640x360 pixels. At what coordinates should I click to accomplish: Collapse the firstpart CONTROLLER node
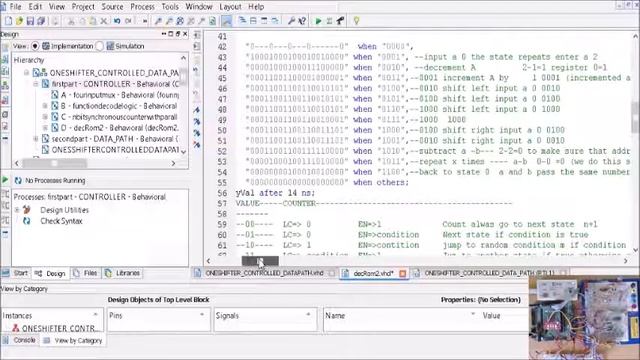click(36, 84)
